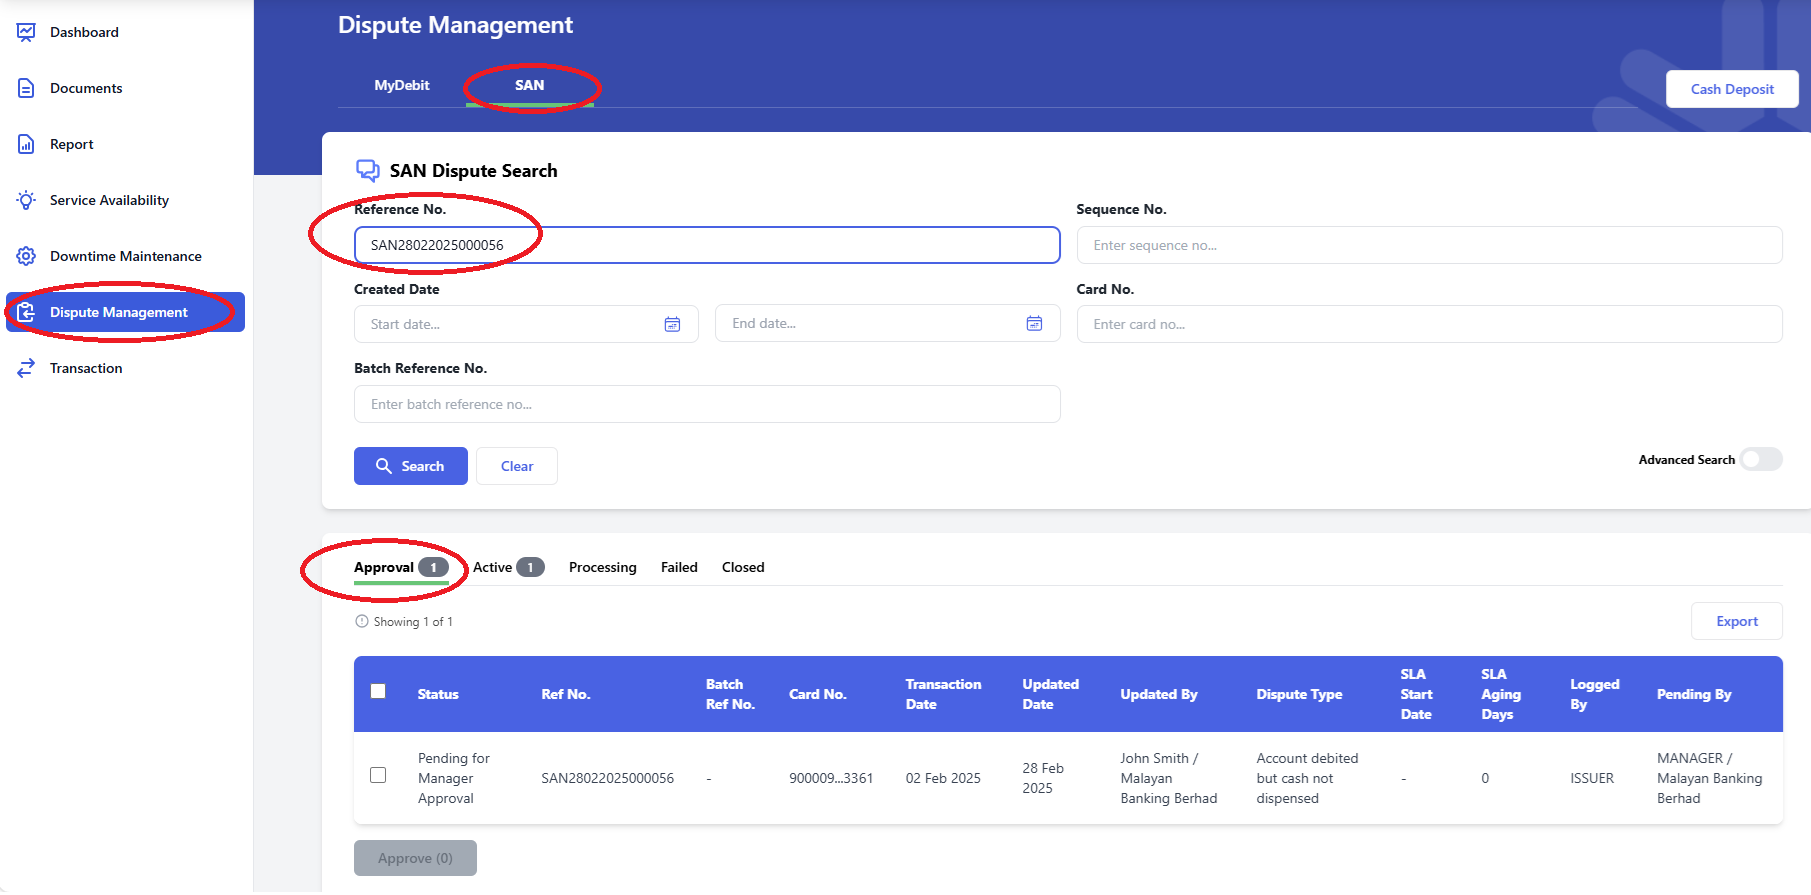Image resolution: width=1811 pixels, height=895 pixels.
Task: Click 'Account debited but cash not dispensed' cell
Action: (1307, 778)
